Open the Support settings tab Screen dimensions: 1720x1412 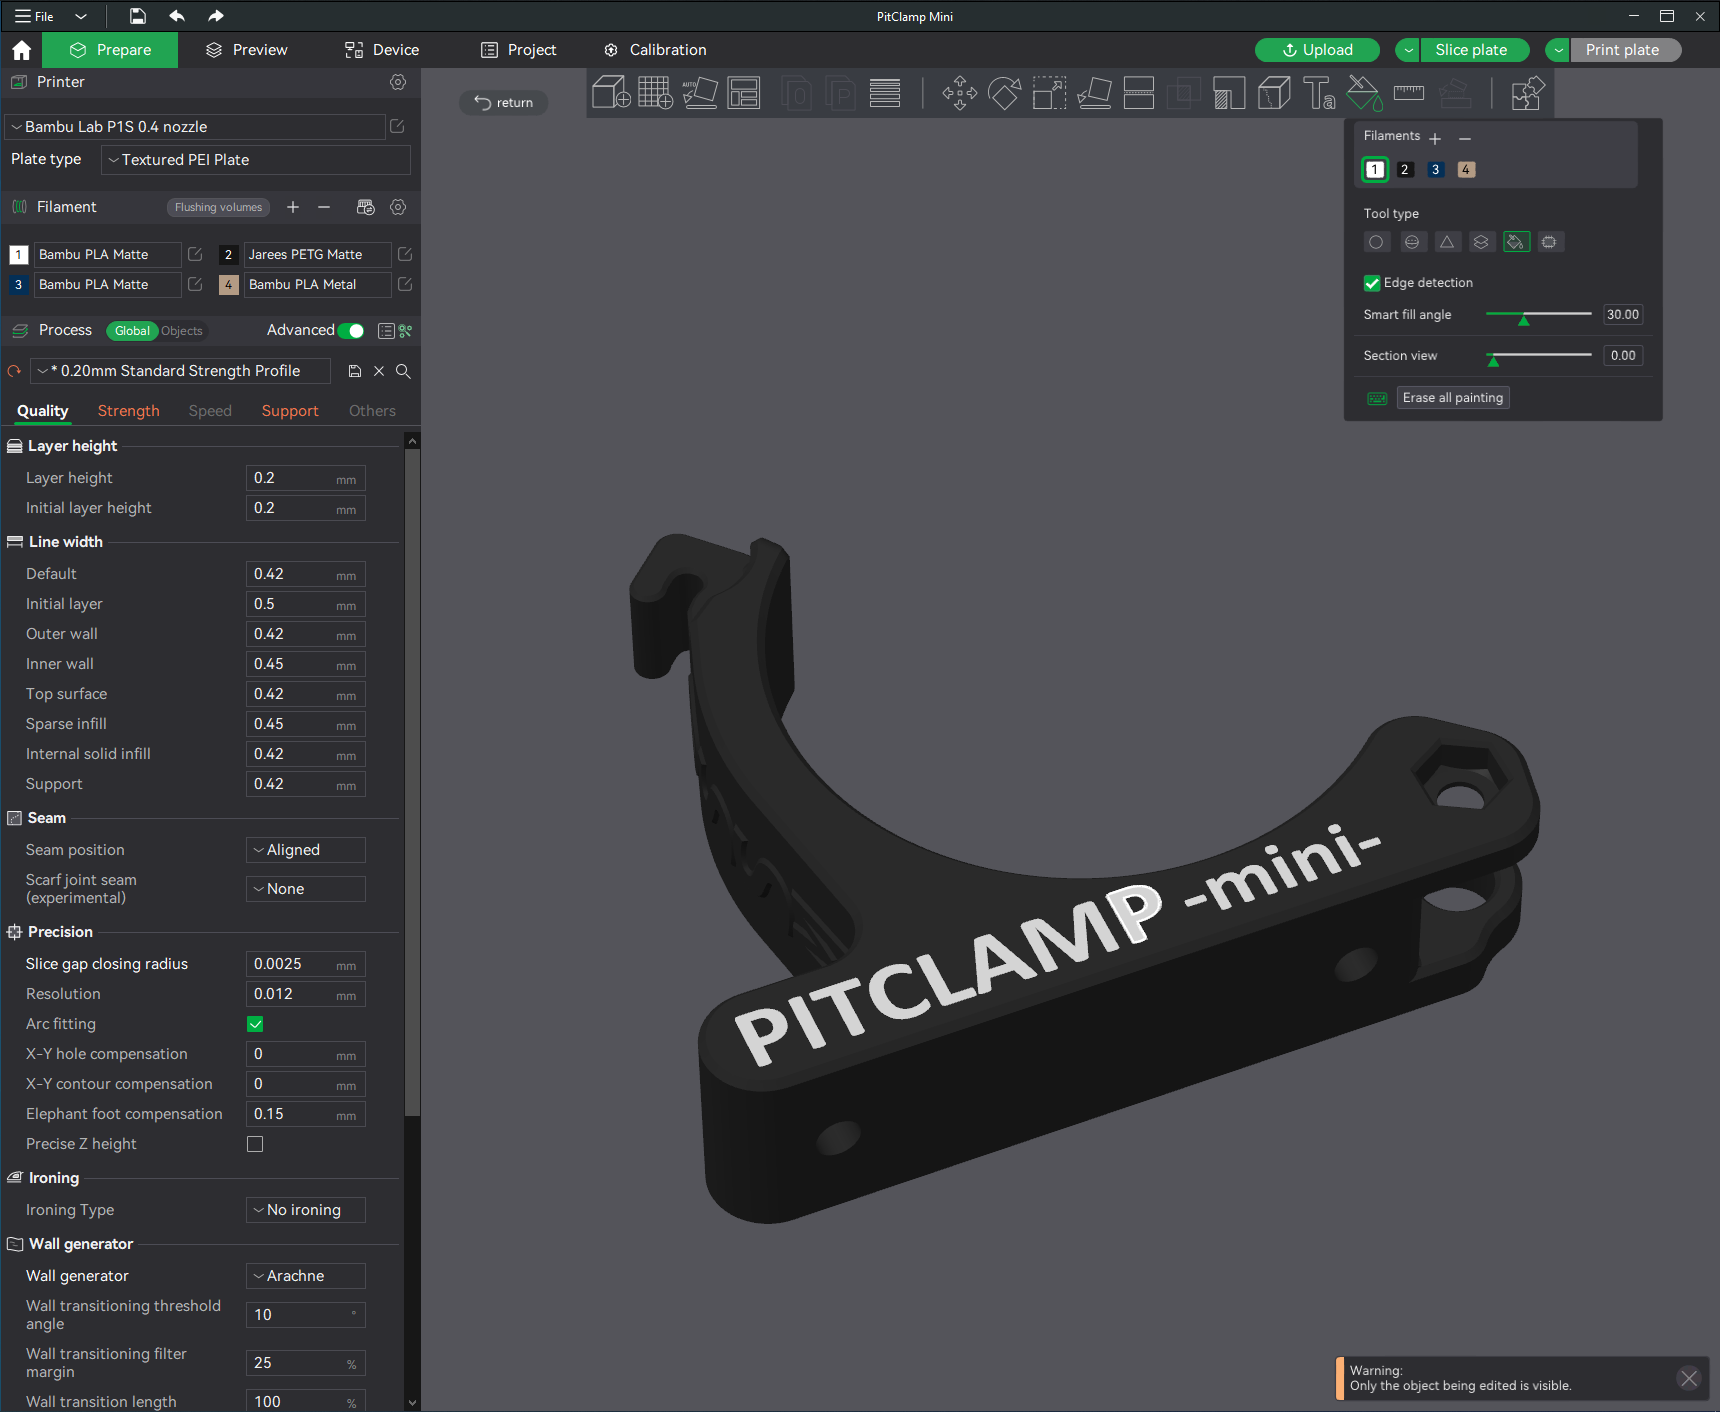(290, 411)
